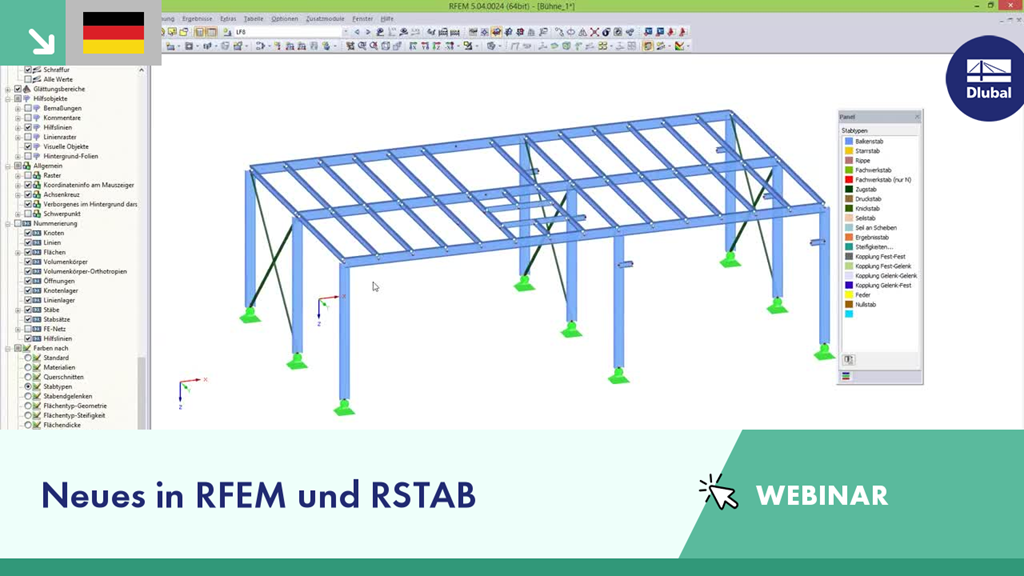
Task: Collapse the Hilfsobjekte tree node
Action: (8, 99)
